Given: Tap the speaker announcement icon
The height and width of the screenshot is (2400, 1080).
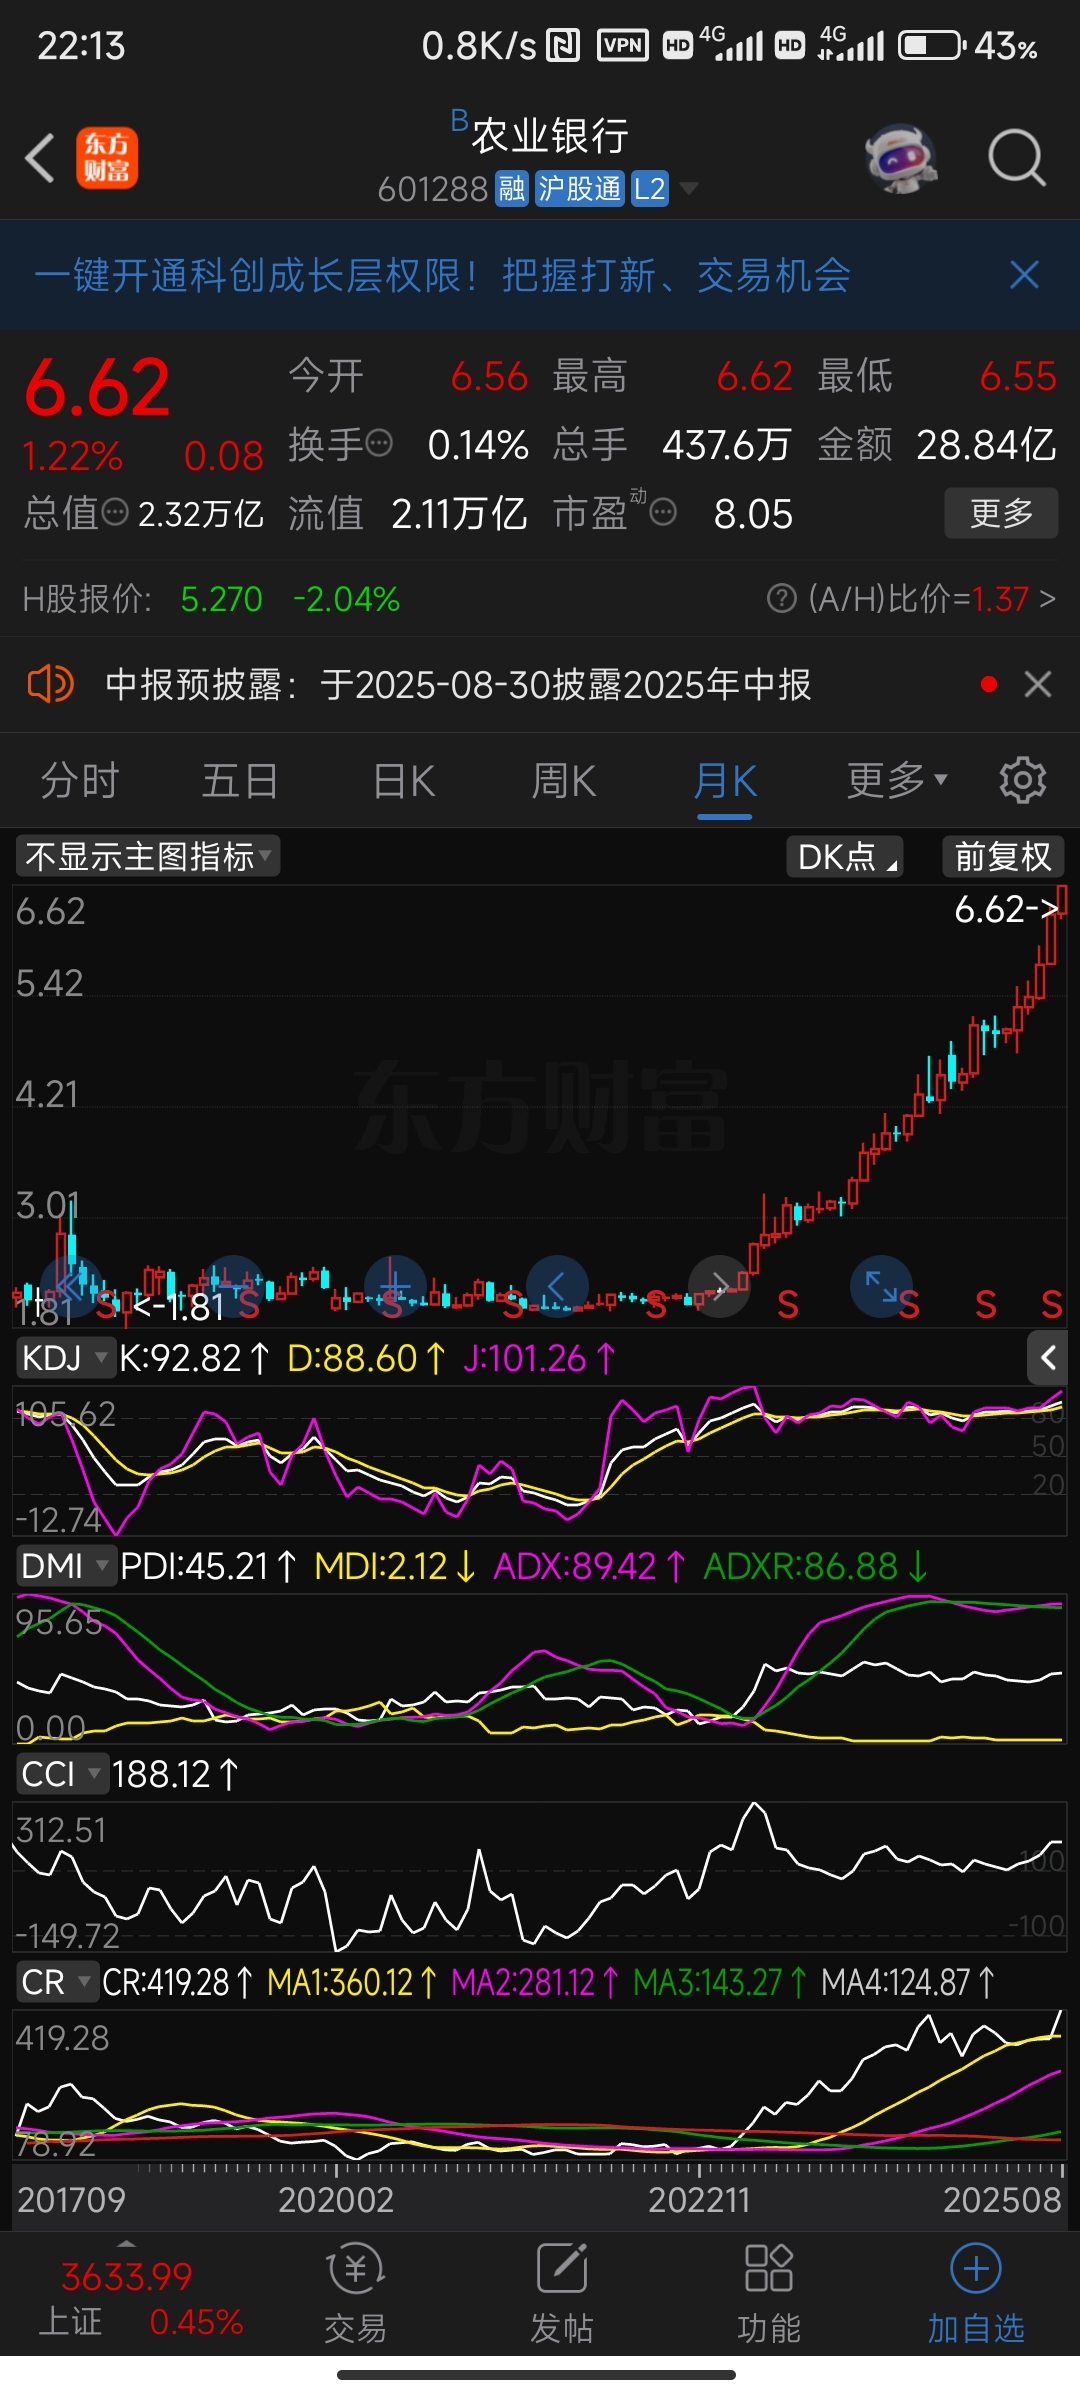Looking at the screenshot, I should coord(50,685).
